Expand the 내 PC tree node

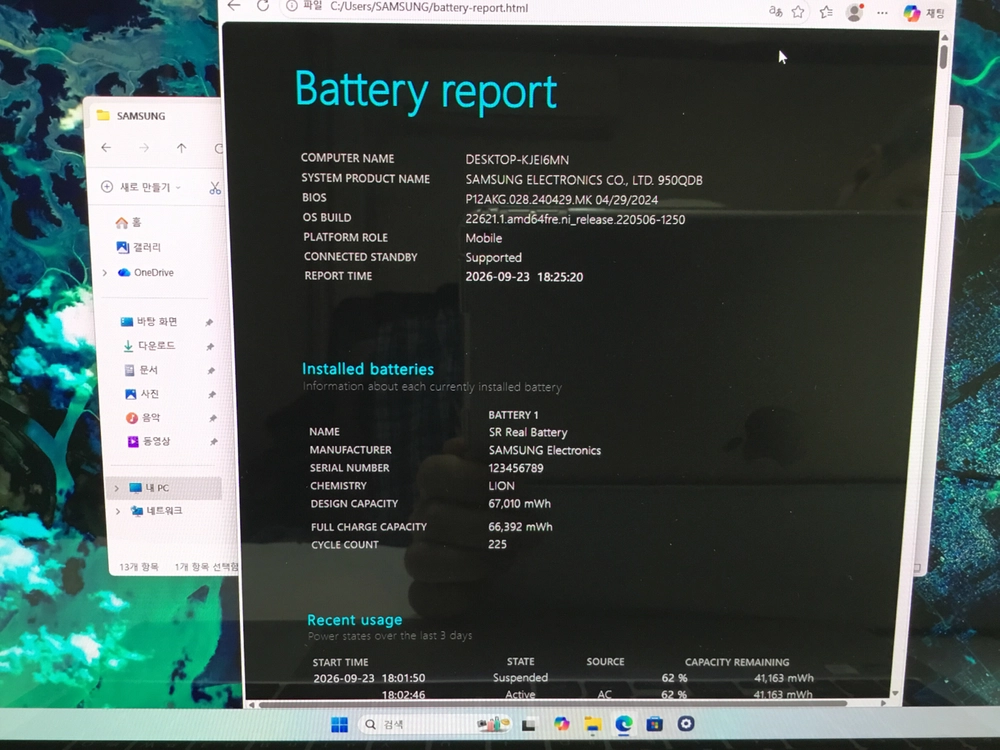(116, 488)
